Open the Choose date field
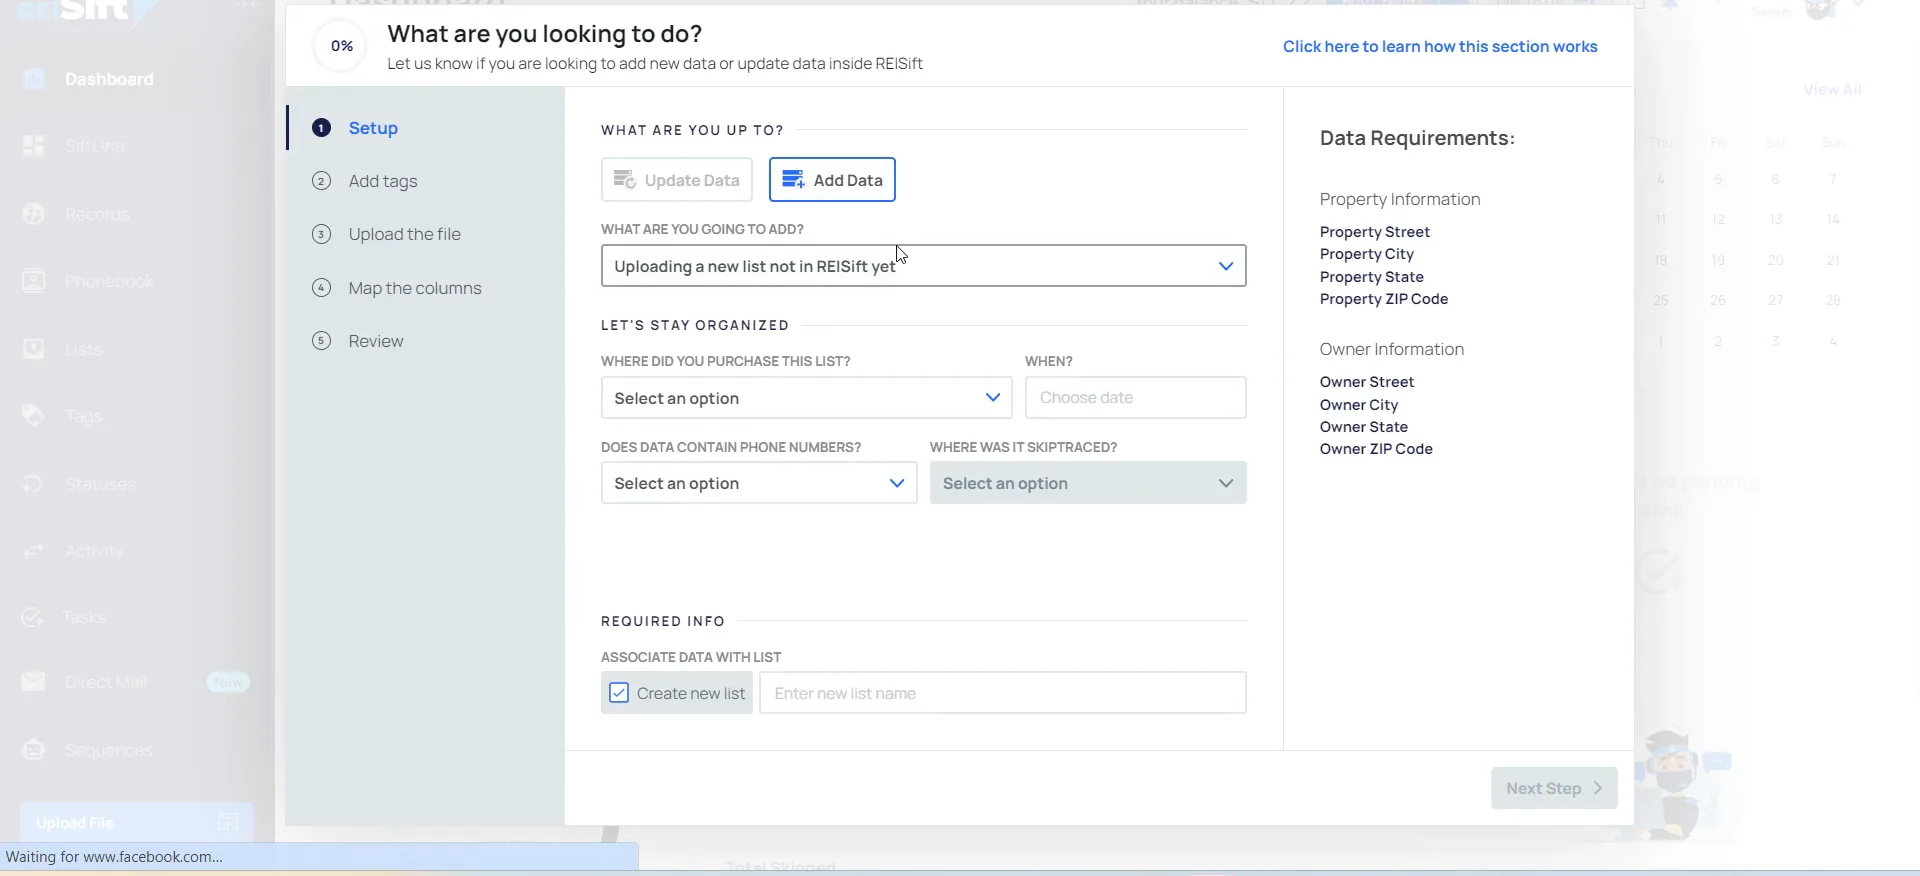 [x=1135, y=398]
